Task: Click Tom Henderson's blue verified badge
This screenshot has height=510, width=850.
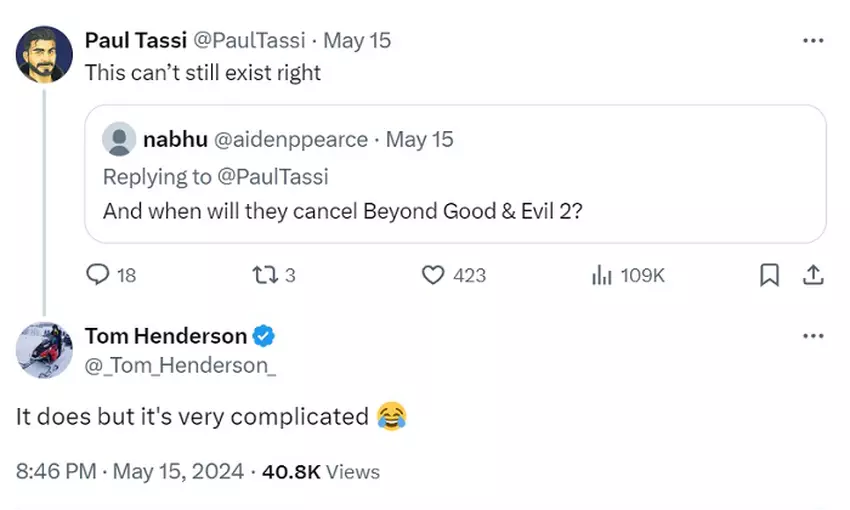Action: 266,336
